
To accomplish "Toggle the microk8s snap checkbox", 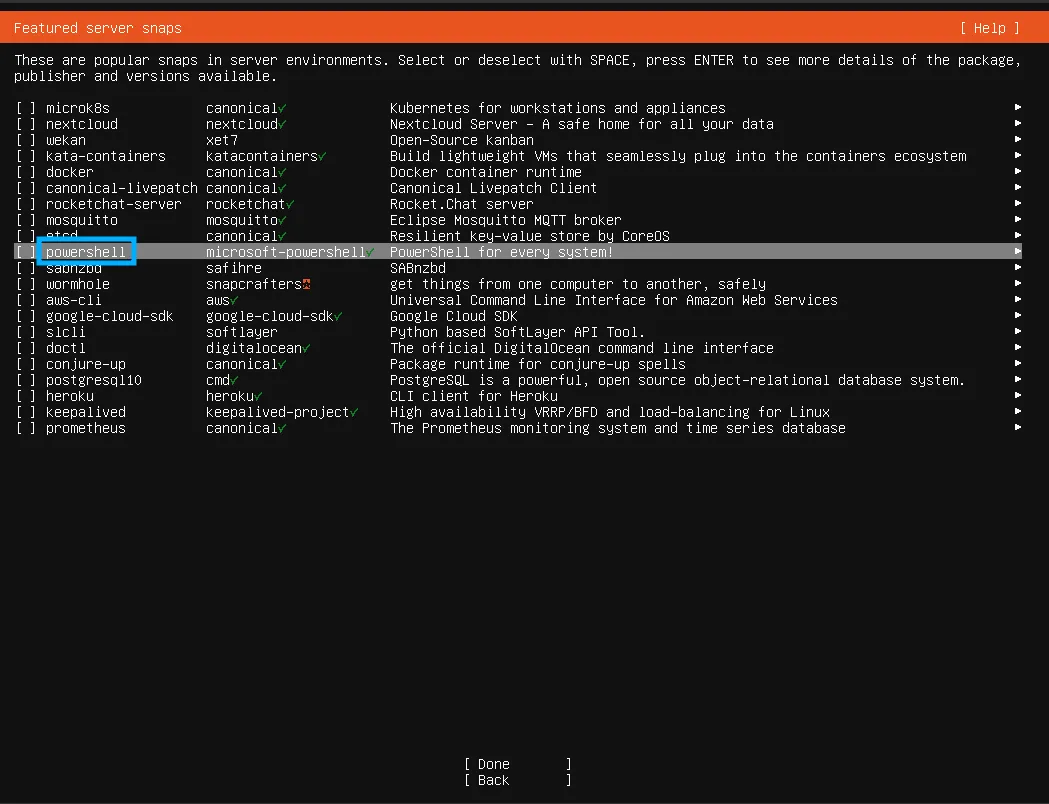I will pos(25,108).
